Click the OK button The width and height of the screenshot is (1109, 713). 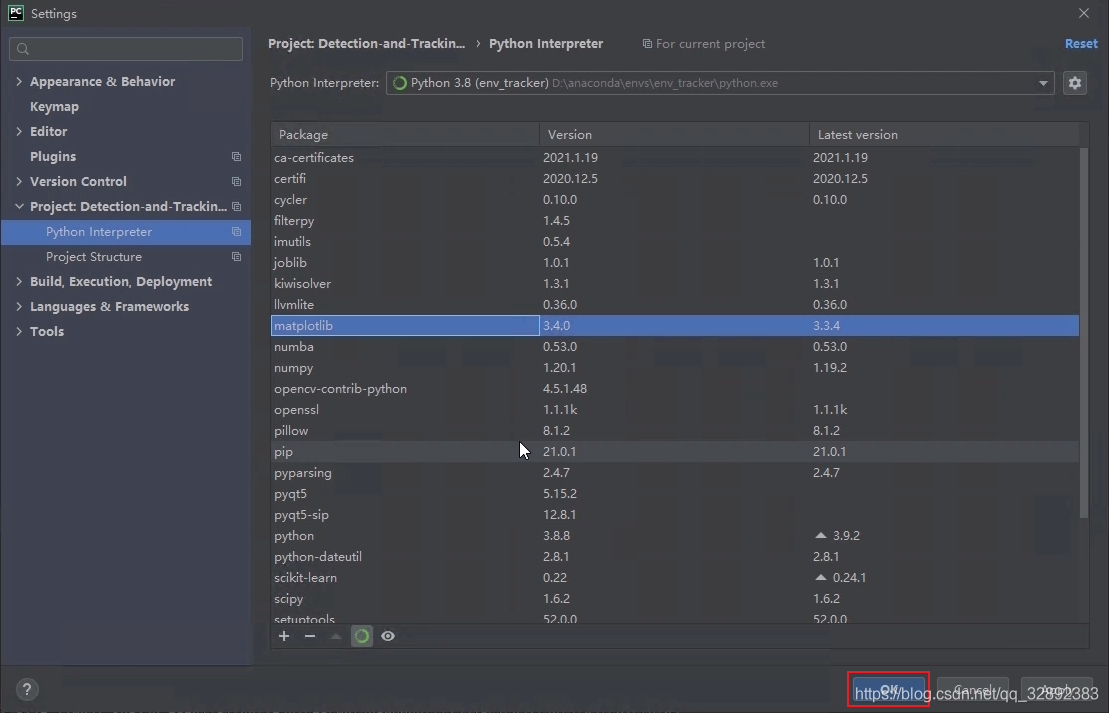889,690
